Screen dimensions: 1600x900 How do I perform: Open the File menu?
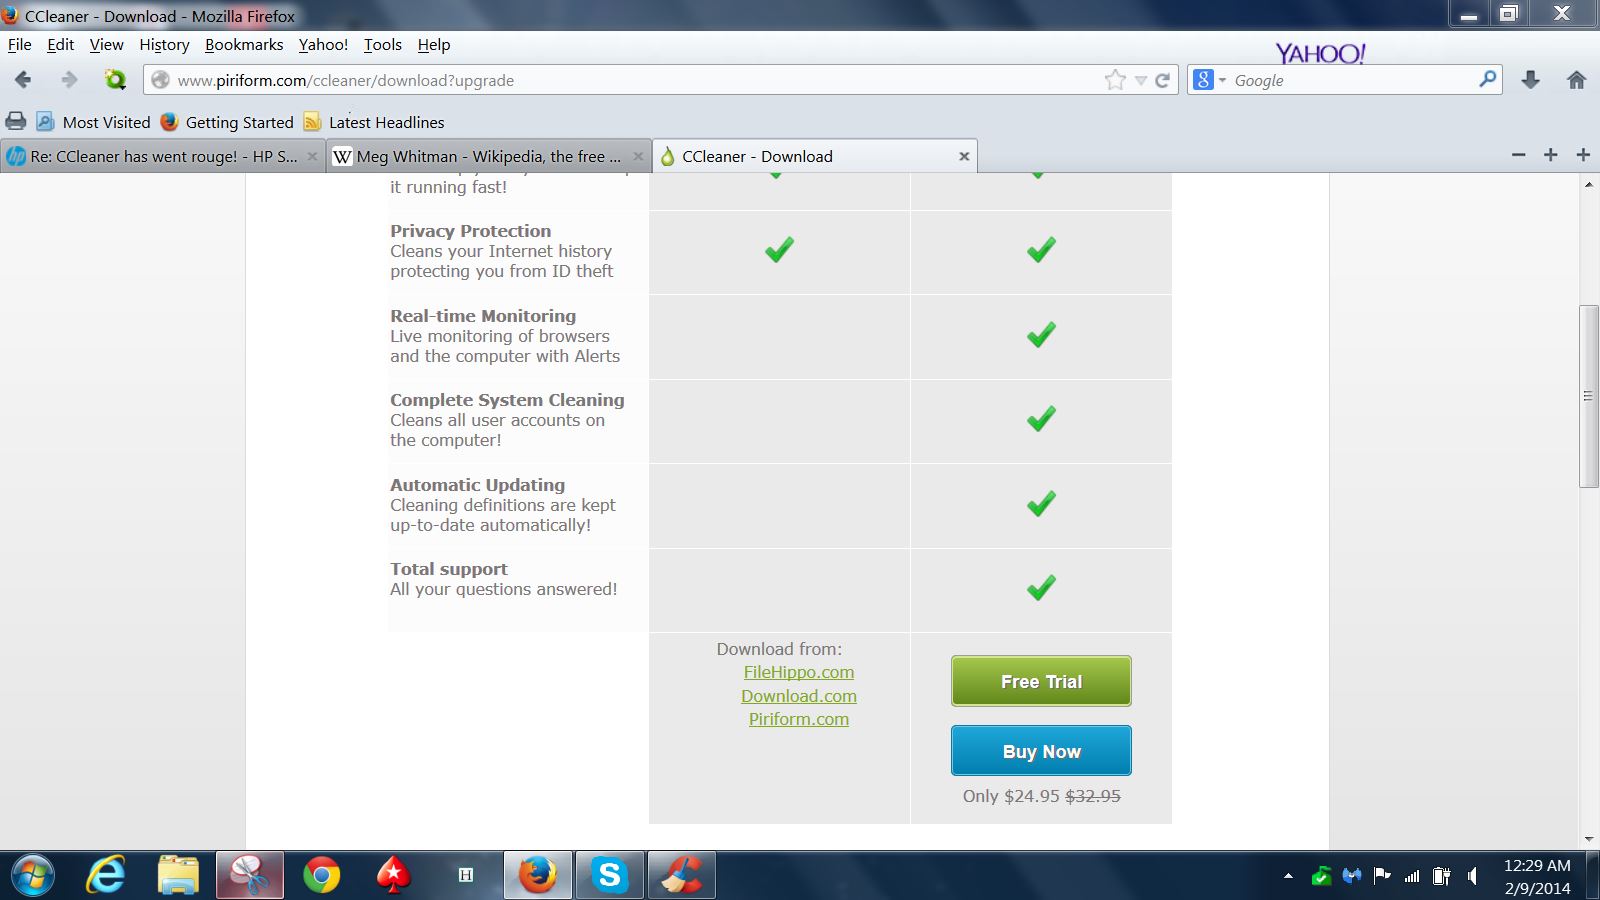(19, 45)
